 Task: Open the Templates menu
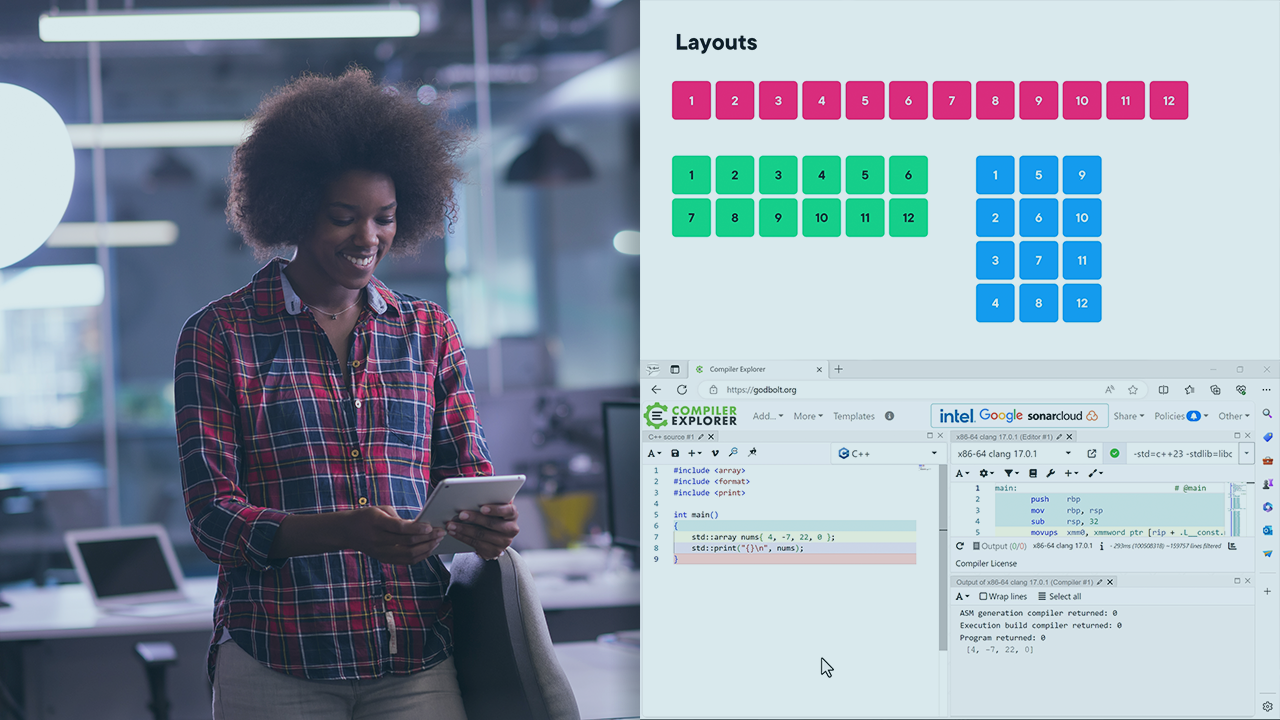coord(853,416)
